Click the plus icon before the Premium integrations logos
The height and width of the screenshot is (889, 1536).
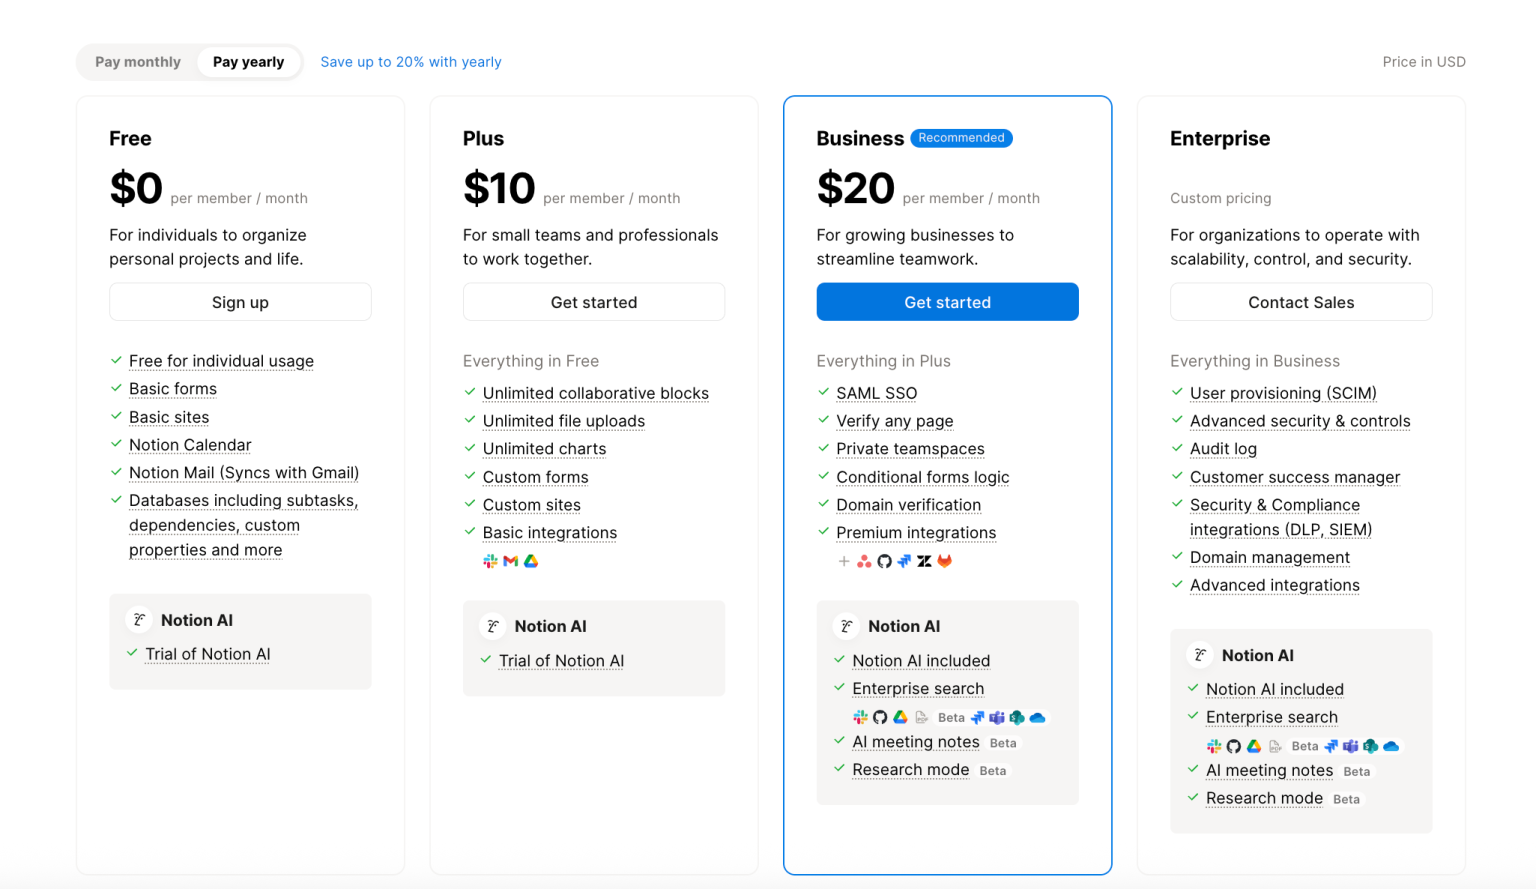tap(843, 561)
